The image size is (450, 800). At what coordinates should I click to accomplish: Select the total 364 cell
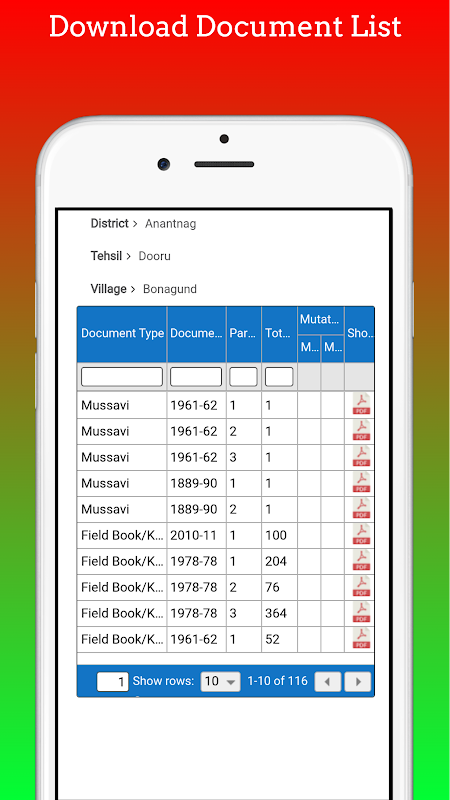tap(279, 613)
